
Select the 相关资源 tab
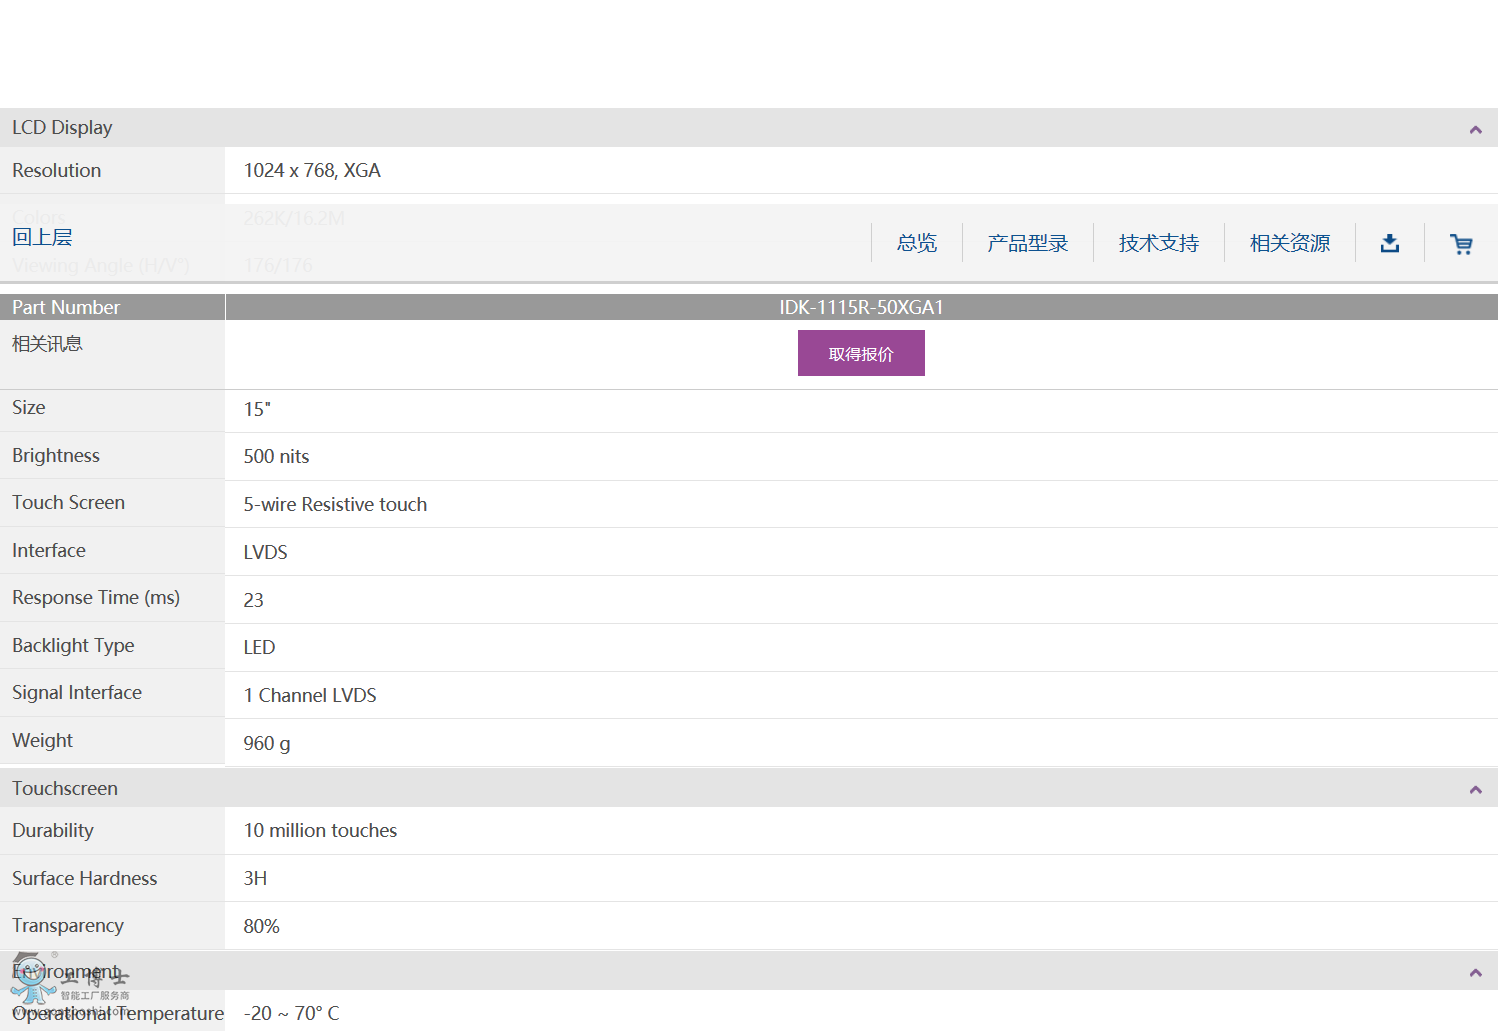pos(1289,243)
